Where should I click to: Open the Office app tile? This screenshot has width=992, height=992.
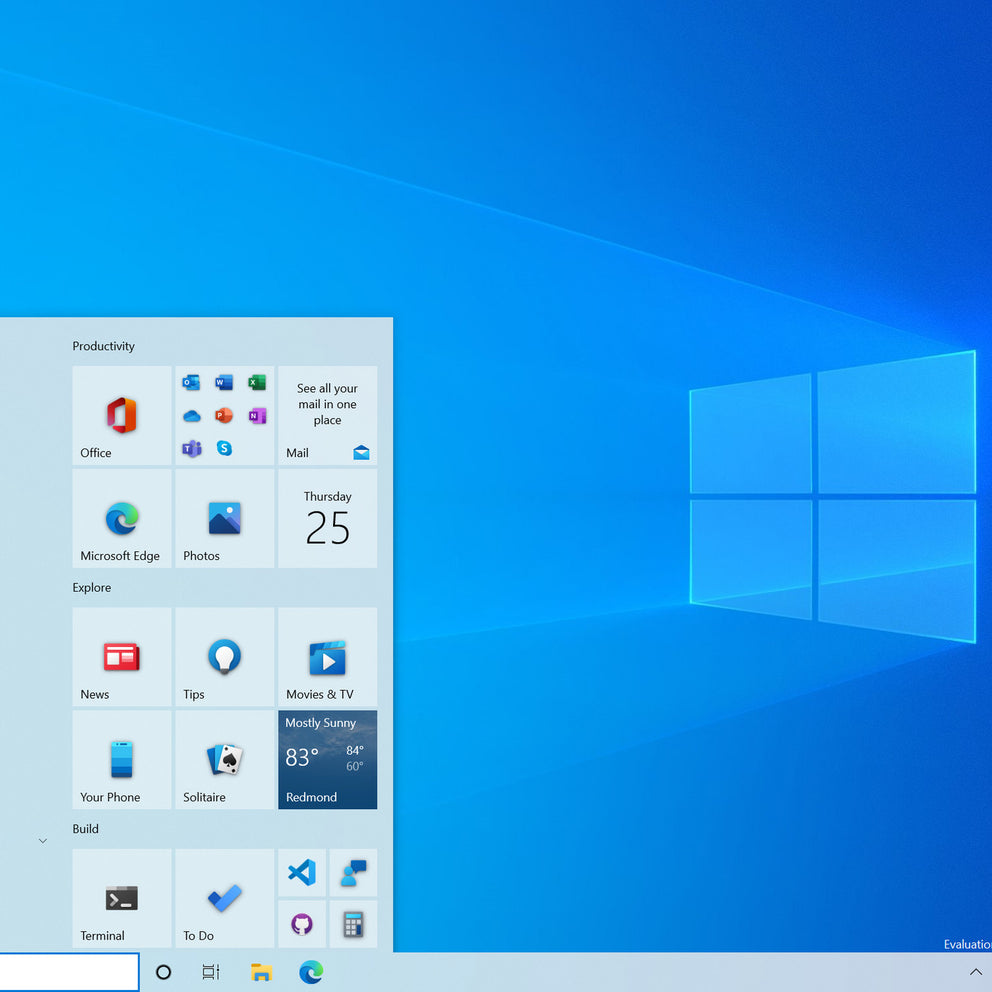(120, 416)
